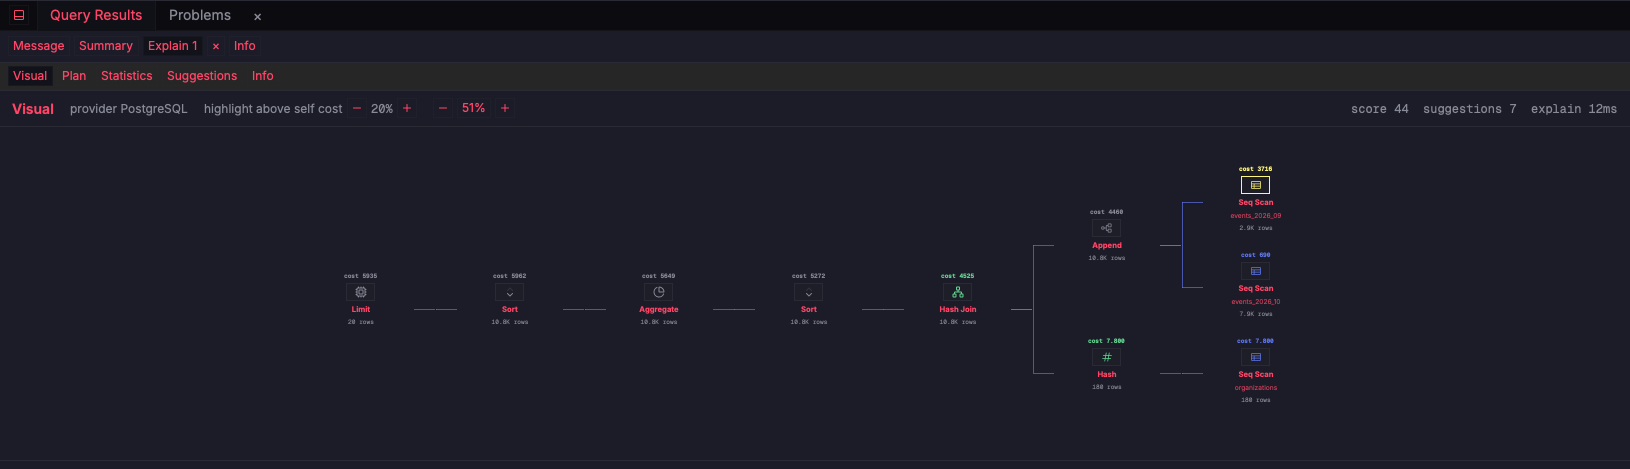Viewport: 1630px width, 469px height.
Task: Click the 20% threshold value
Action: 382,109
